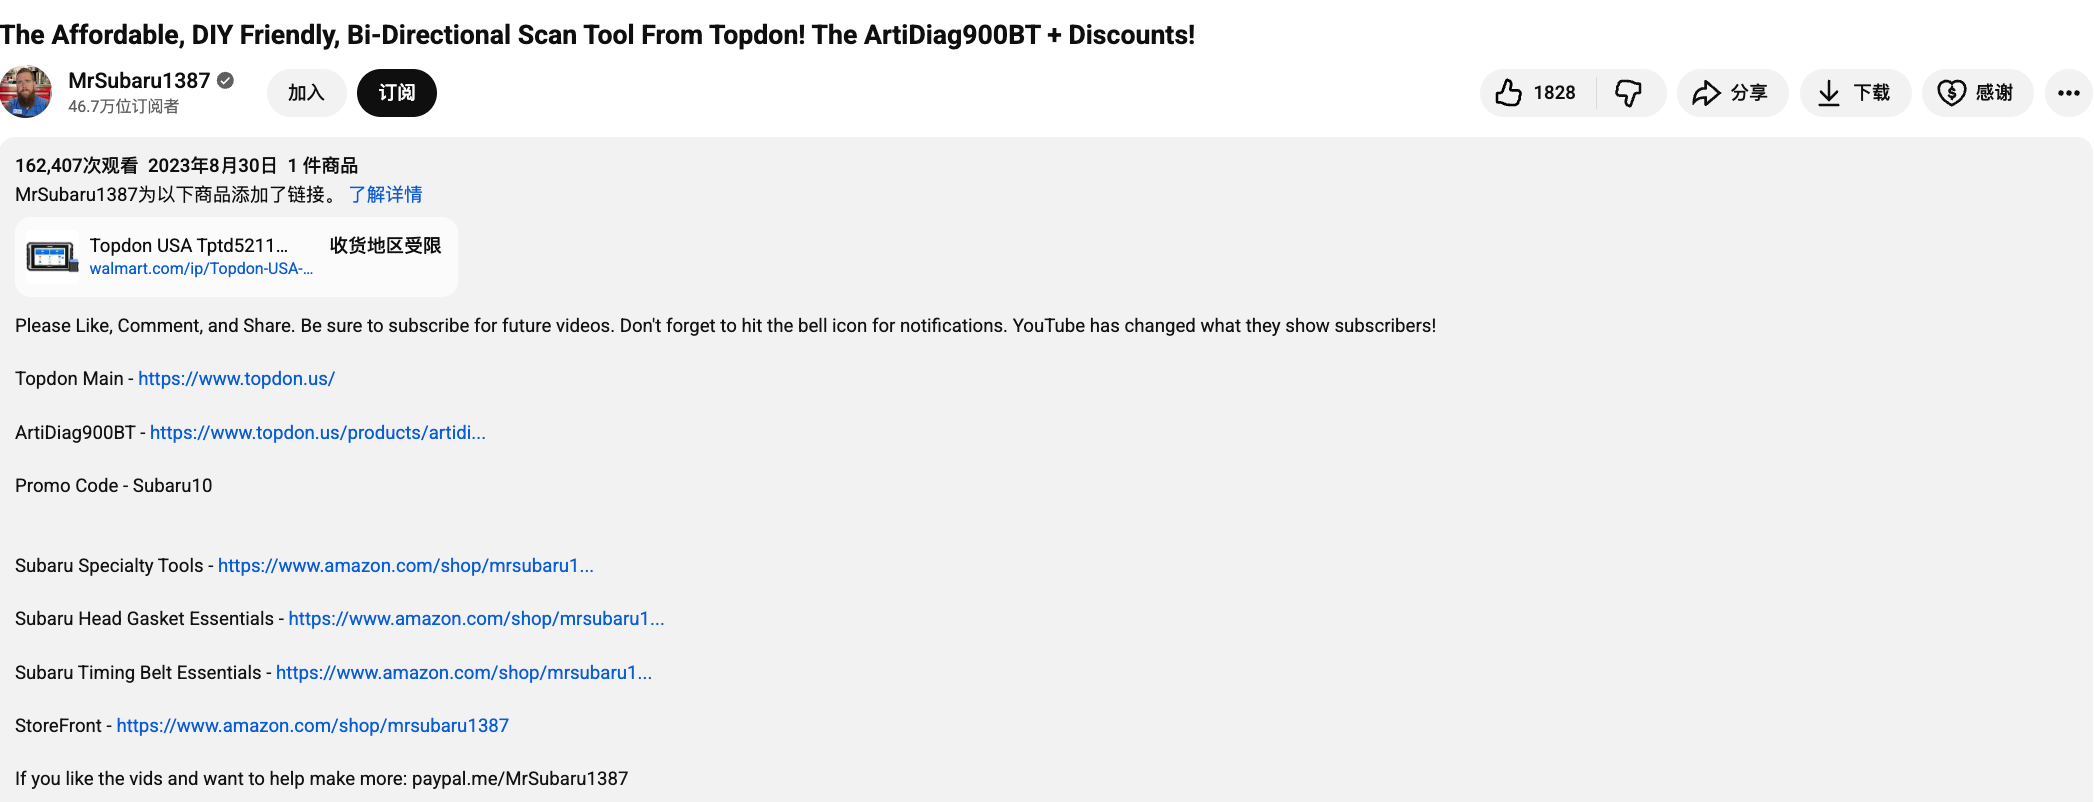Click the thumbs-up like icon

pos(1509,93)
